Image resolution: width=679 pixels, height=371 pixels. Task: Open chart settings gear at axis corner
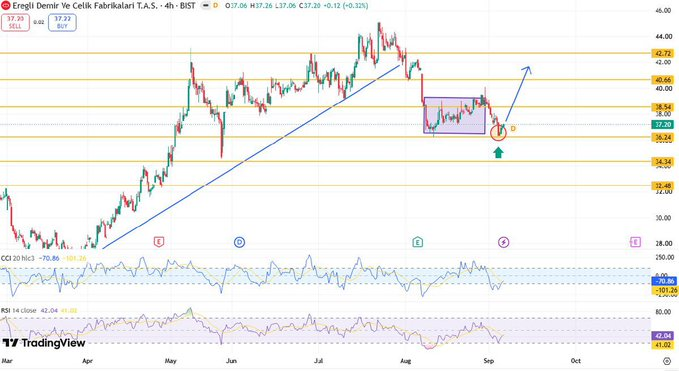(666, 361)
